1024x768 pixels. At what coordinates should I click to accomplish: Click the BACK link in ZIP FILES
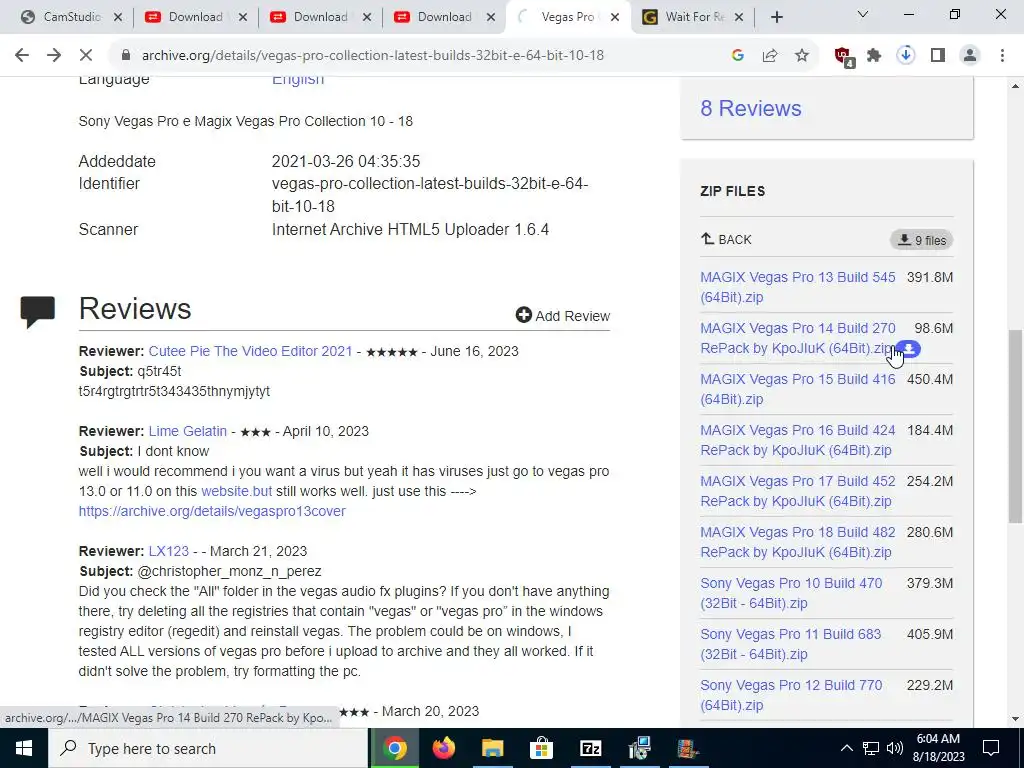(x=726, y=239)
